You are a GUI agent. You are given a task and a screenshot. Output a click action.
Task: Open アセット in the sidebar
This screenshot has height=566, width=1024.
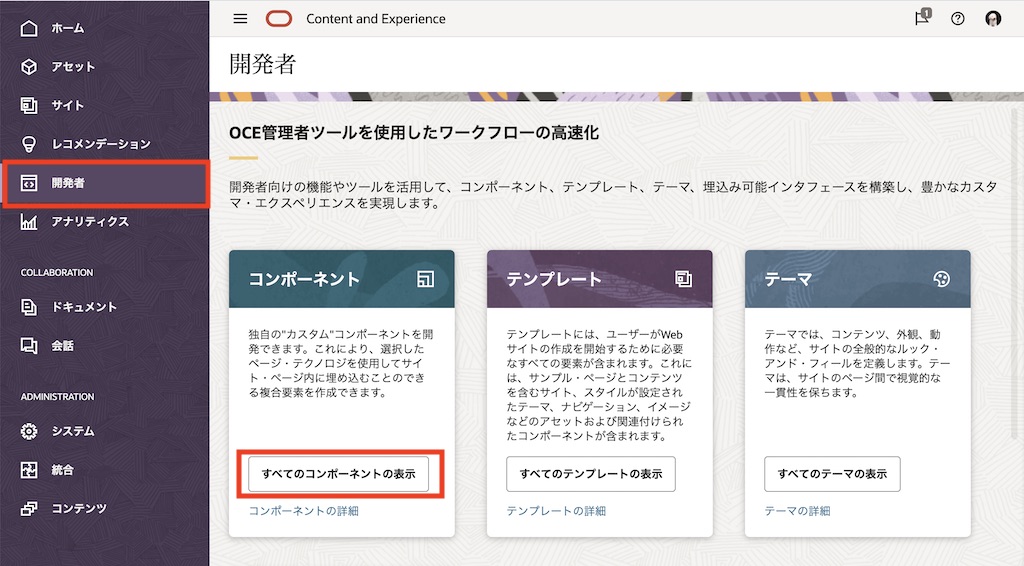(73, 67)
